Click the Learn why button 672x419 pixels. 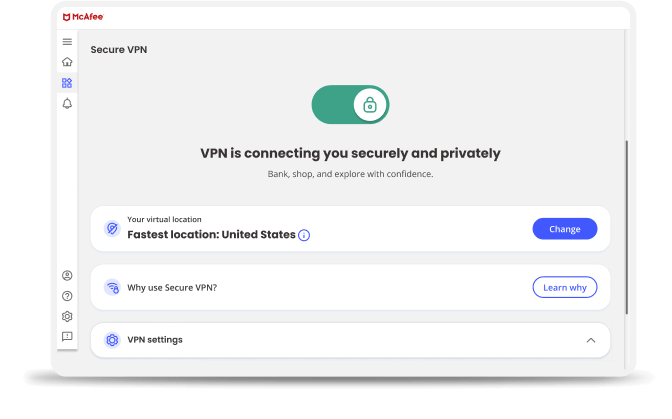[564, 288]
